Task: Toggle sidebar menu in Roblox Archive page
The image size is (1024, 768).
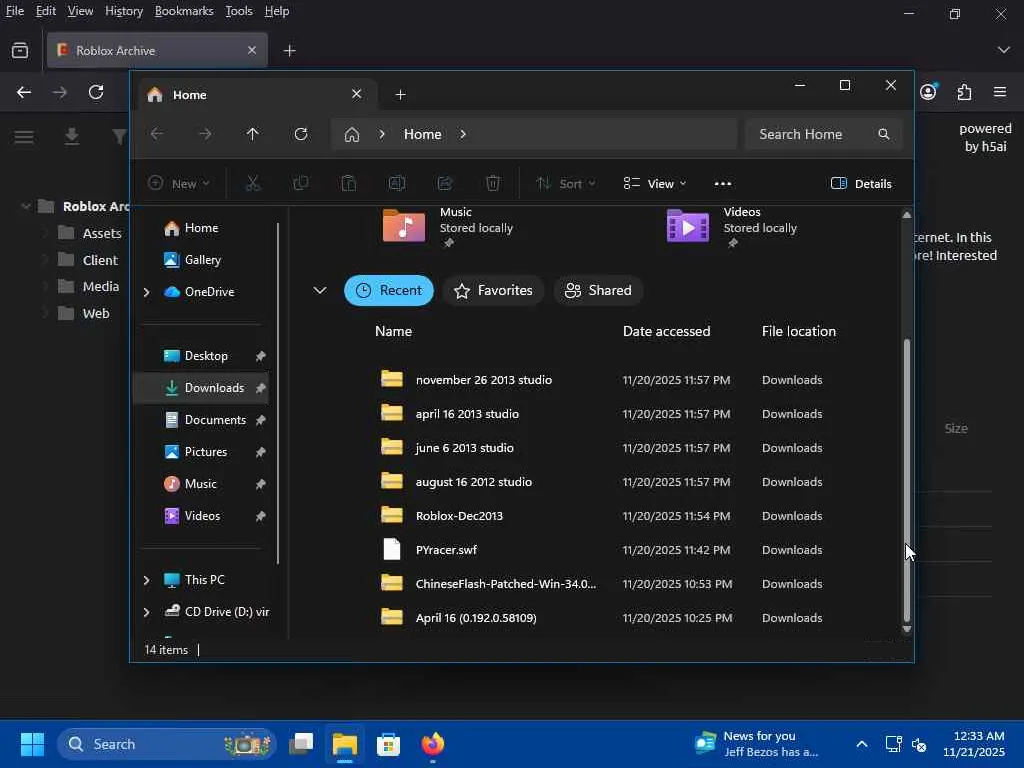Action: coord(24,136)
